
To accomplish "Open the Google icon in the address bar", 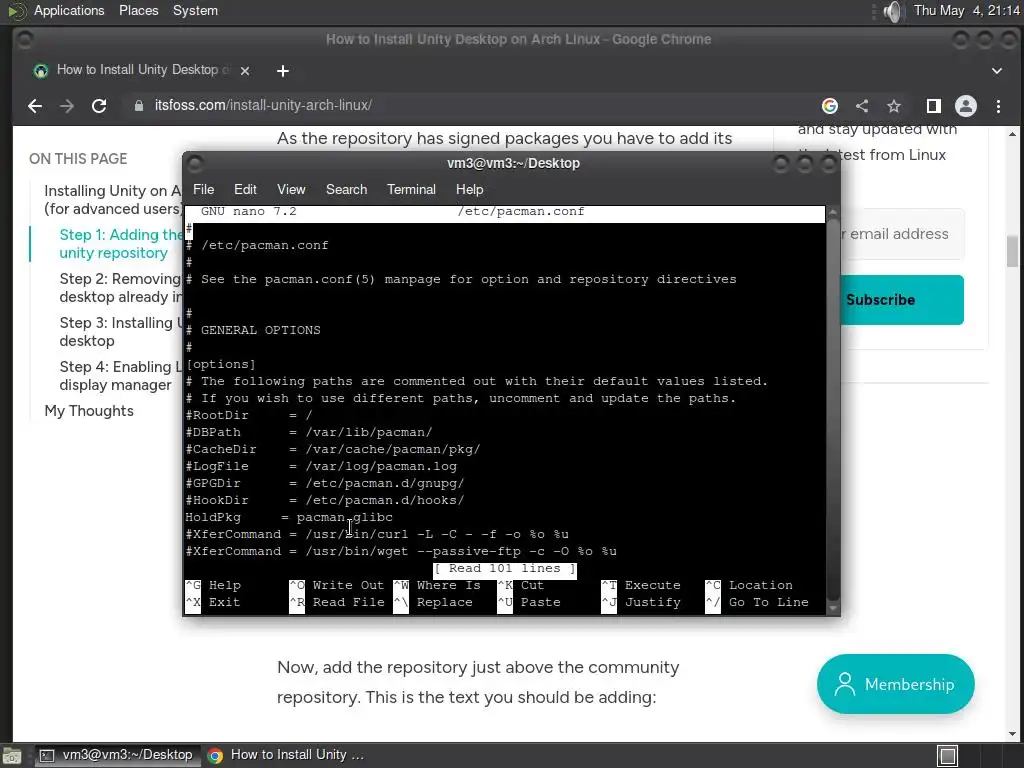I will point(829,106).
